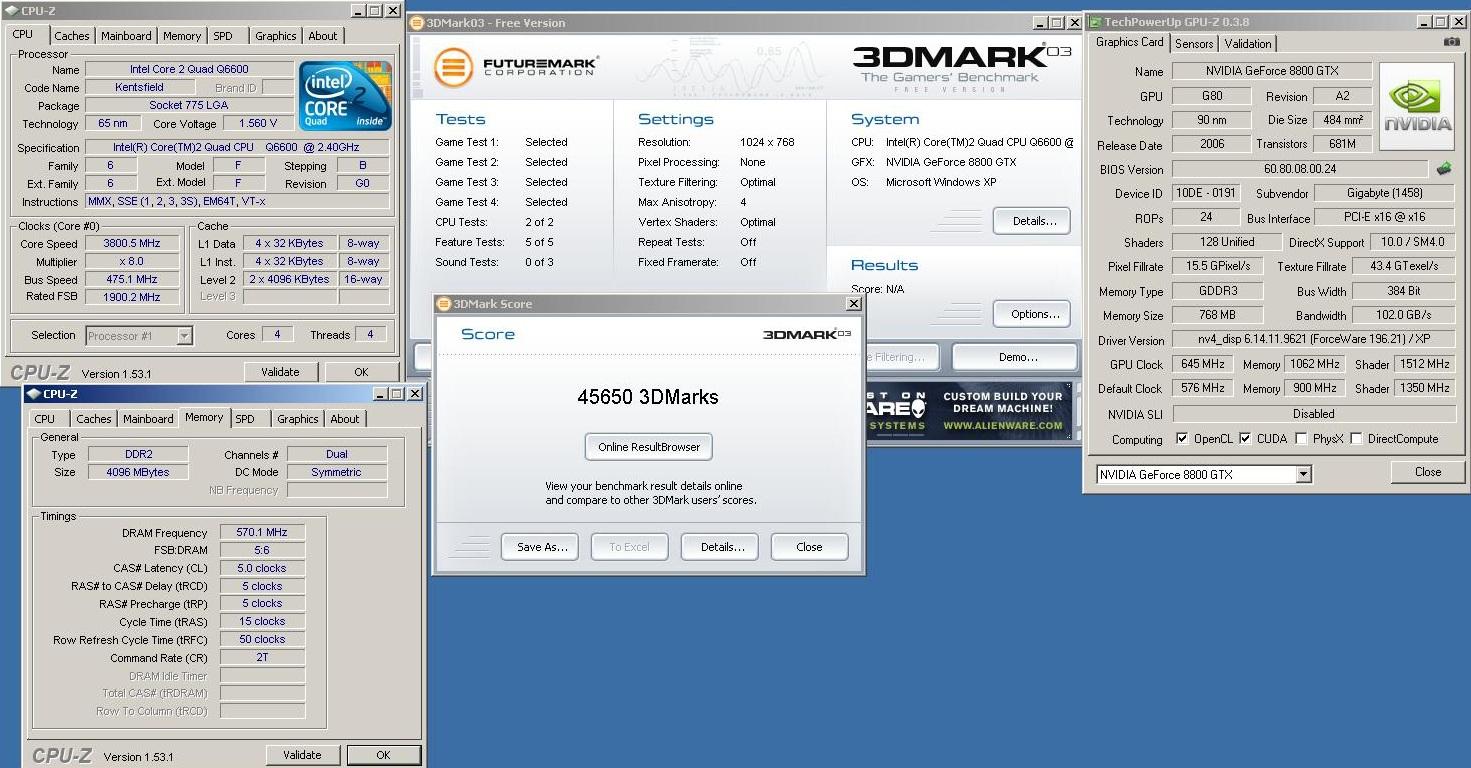The height and width of the screenshot is (768, 1471).
Task: Click the DRAM Frequency value 570.1 MHz
Action: coord(262,532)
